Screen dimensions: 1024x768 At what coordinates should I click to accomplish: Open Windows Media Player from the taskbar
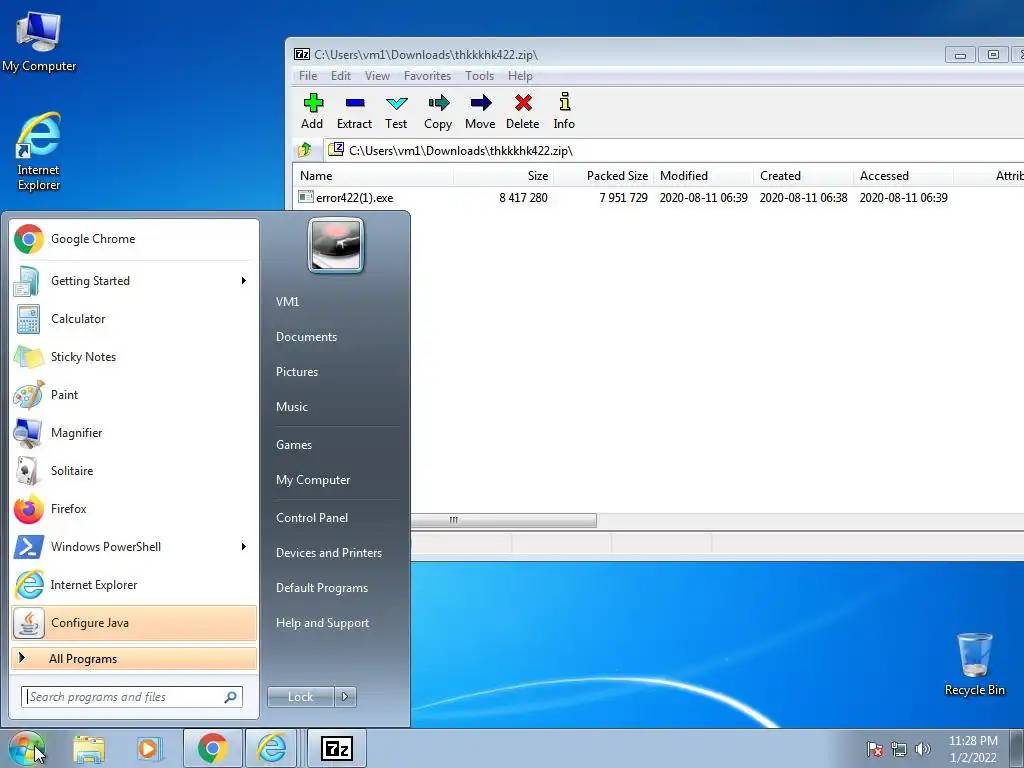(x=148, y=748)
